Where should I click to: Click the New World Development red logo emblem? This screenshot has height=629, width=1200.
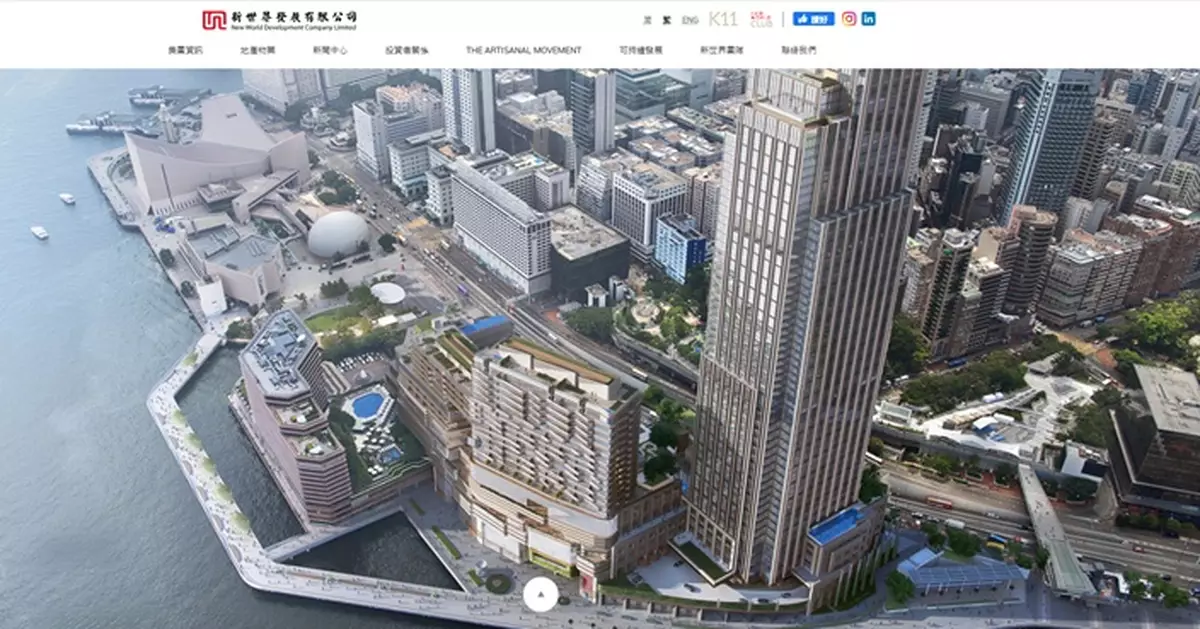[x=214, y=20]
